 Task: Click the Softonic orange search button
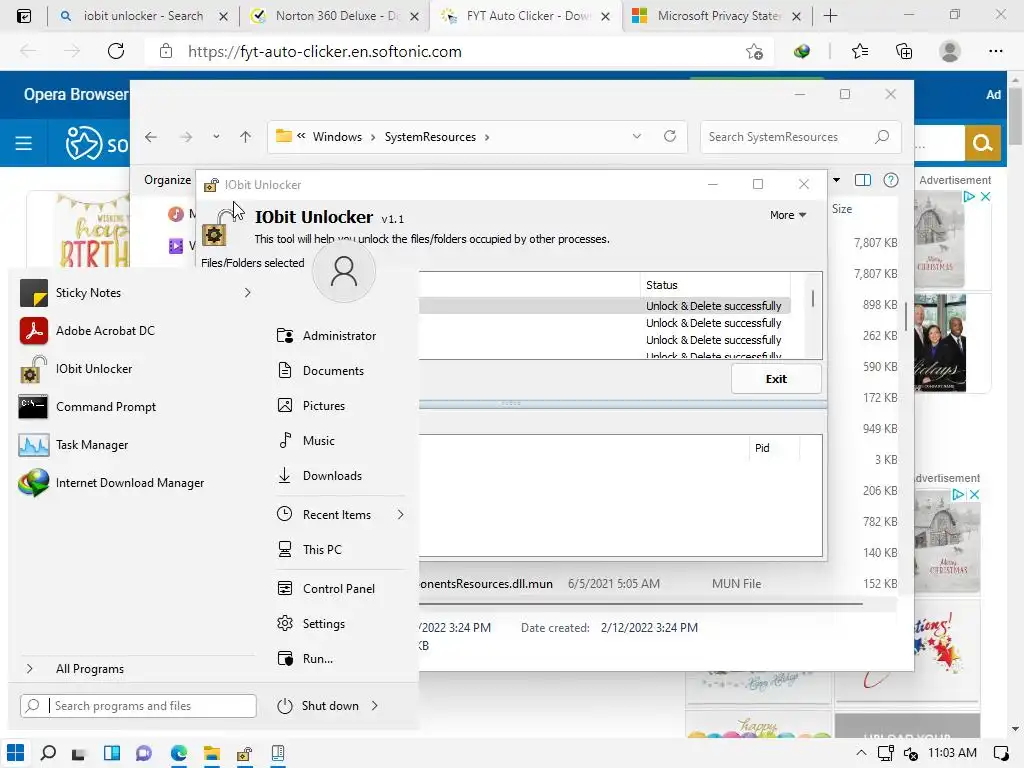click(982, 142)
